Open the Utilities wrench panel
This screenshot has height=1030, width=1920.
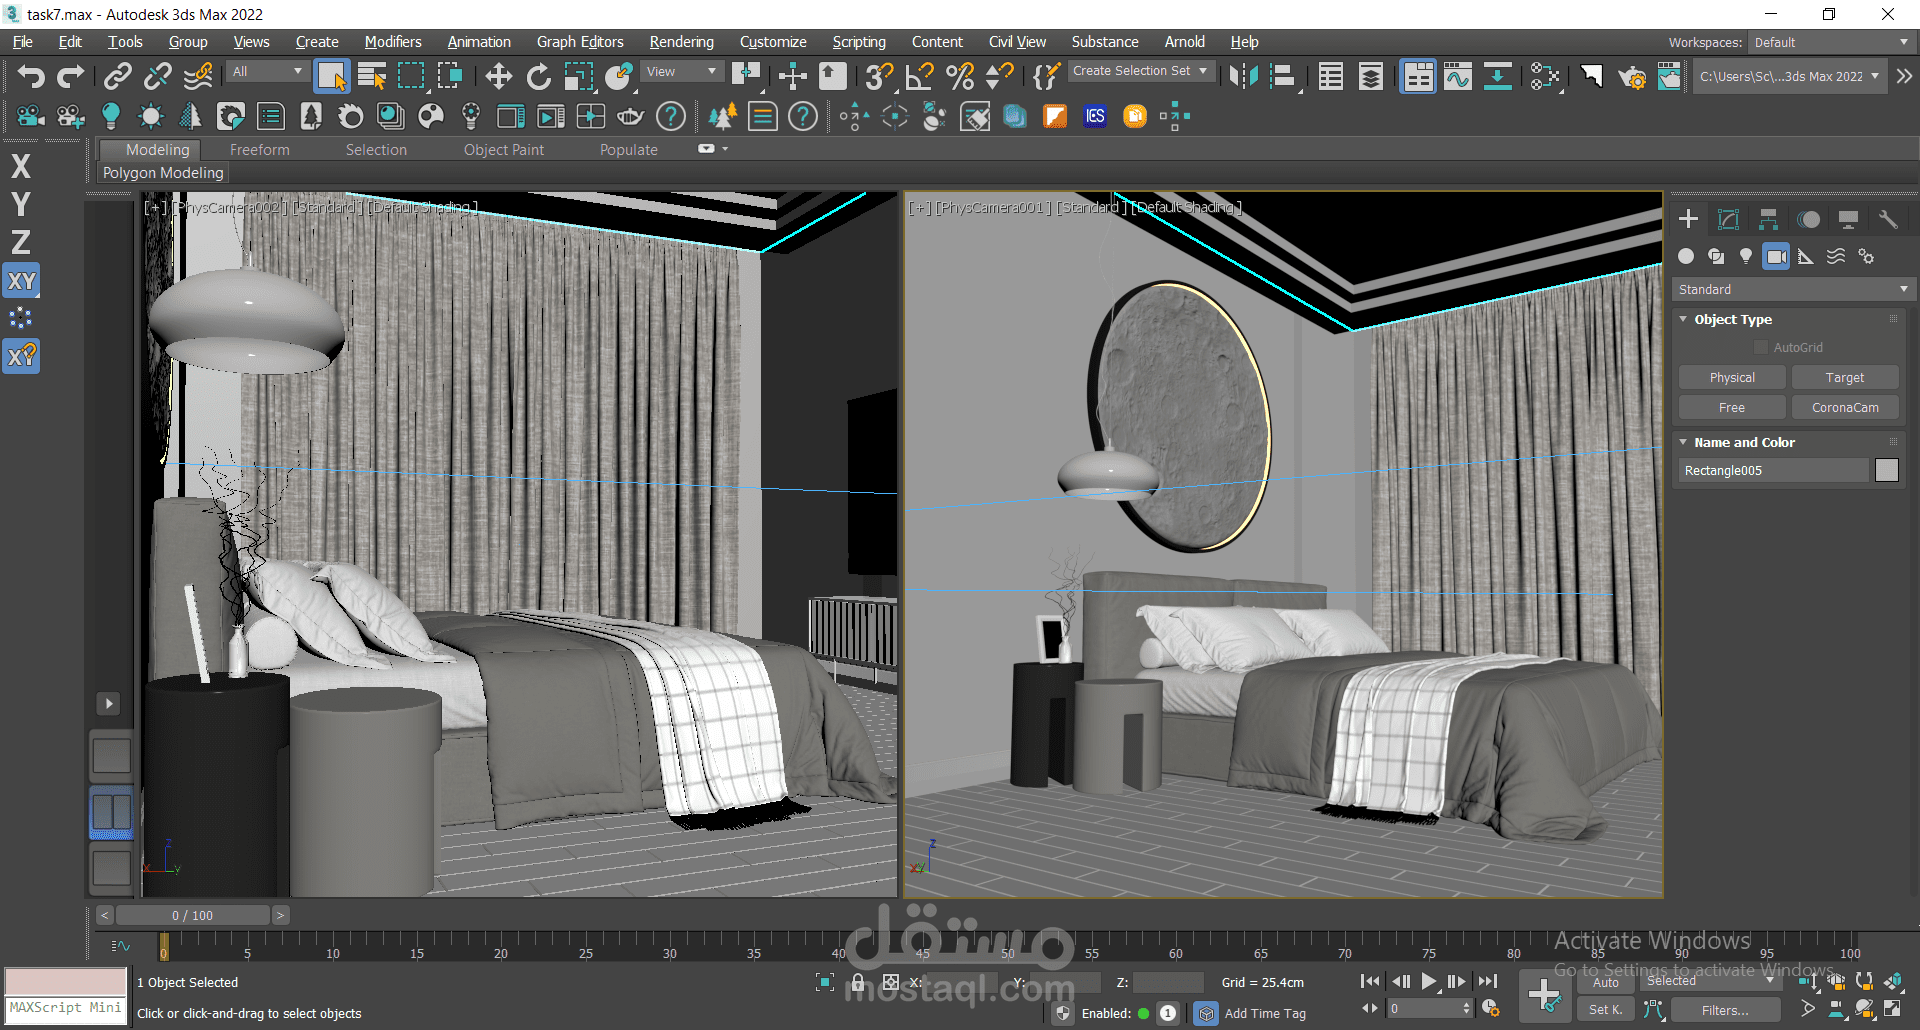(1888, 220)
